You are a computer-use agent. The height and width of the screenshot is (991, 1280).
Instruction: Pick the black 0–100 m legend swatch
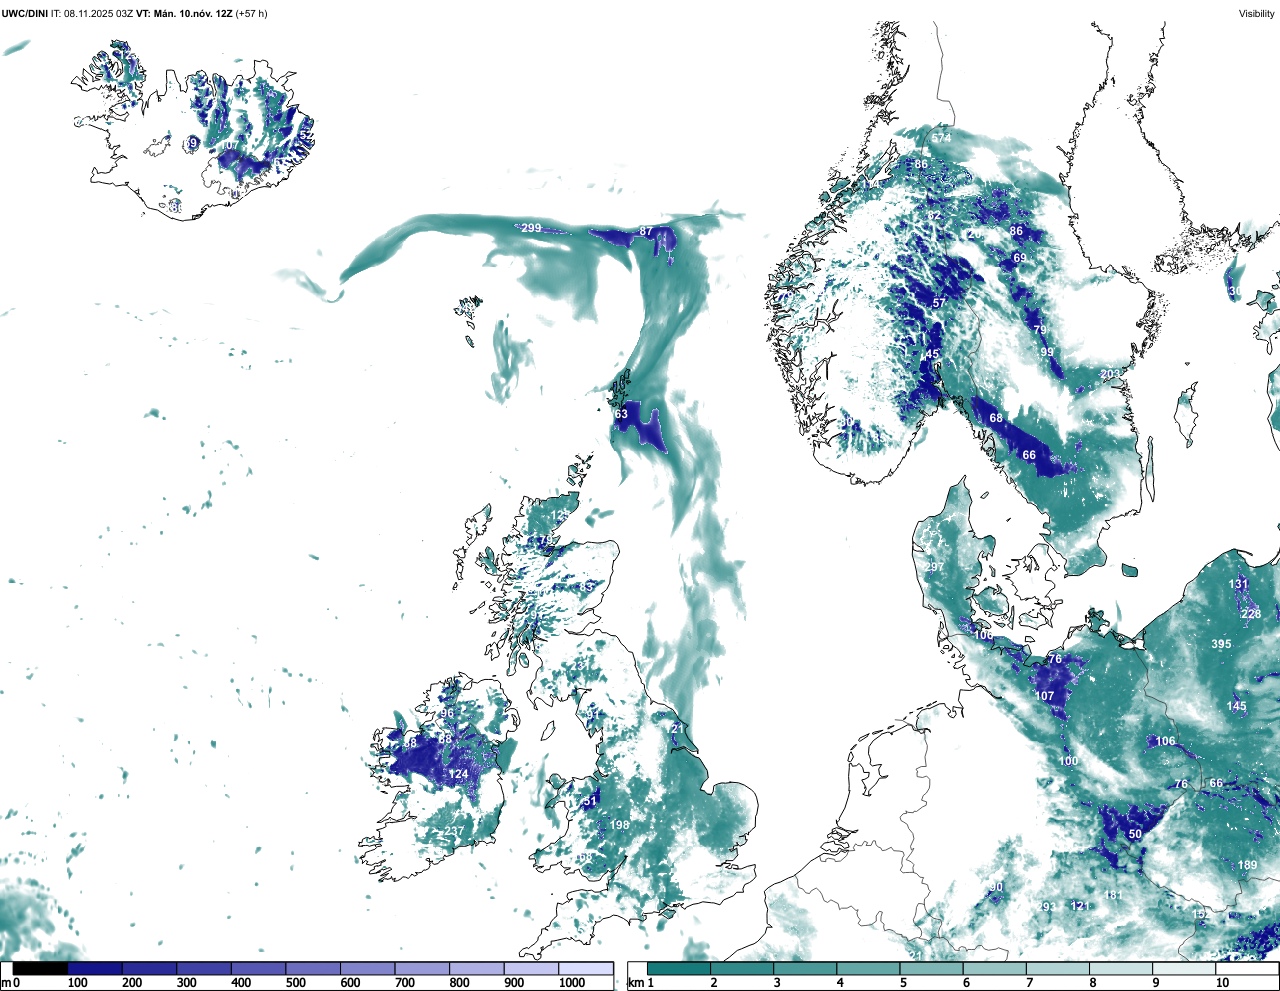pos(40,968)
